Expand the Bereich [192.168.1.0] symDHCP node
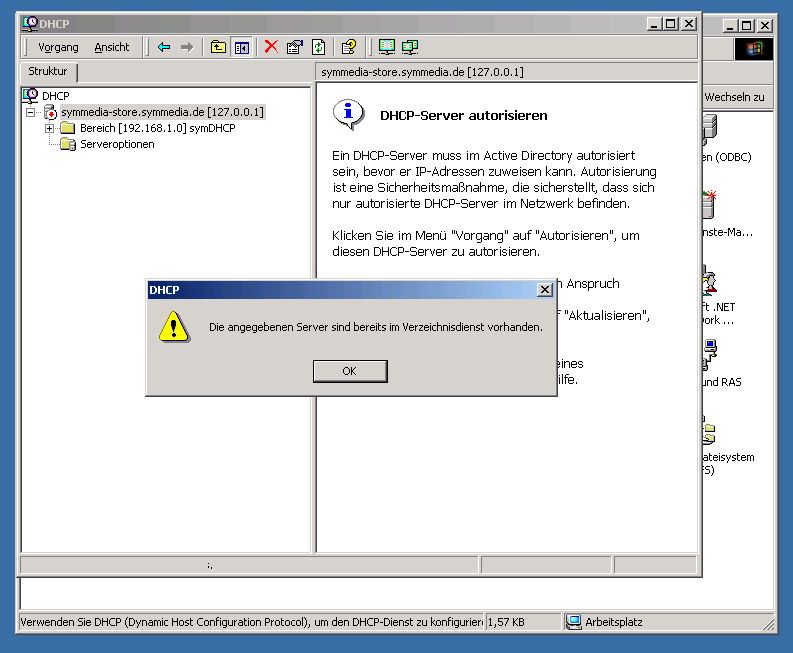Screen dimensions: 793x653 coord(50,128)
